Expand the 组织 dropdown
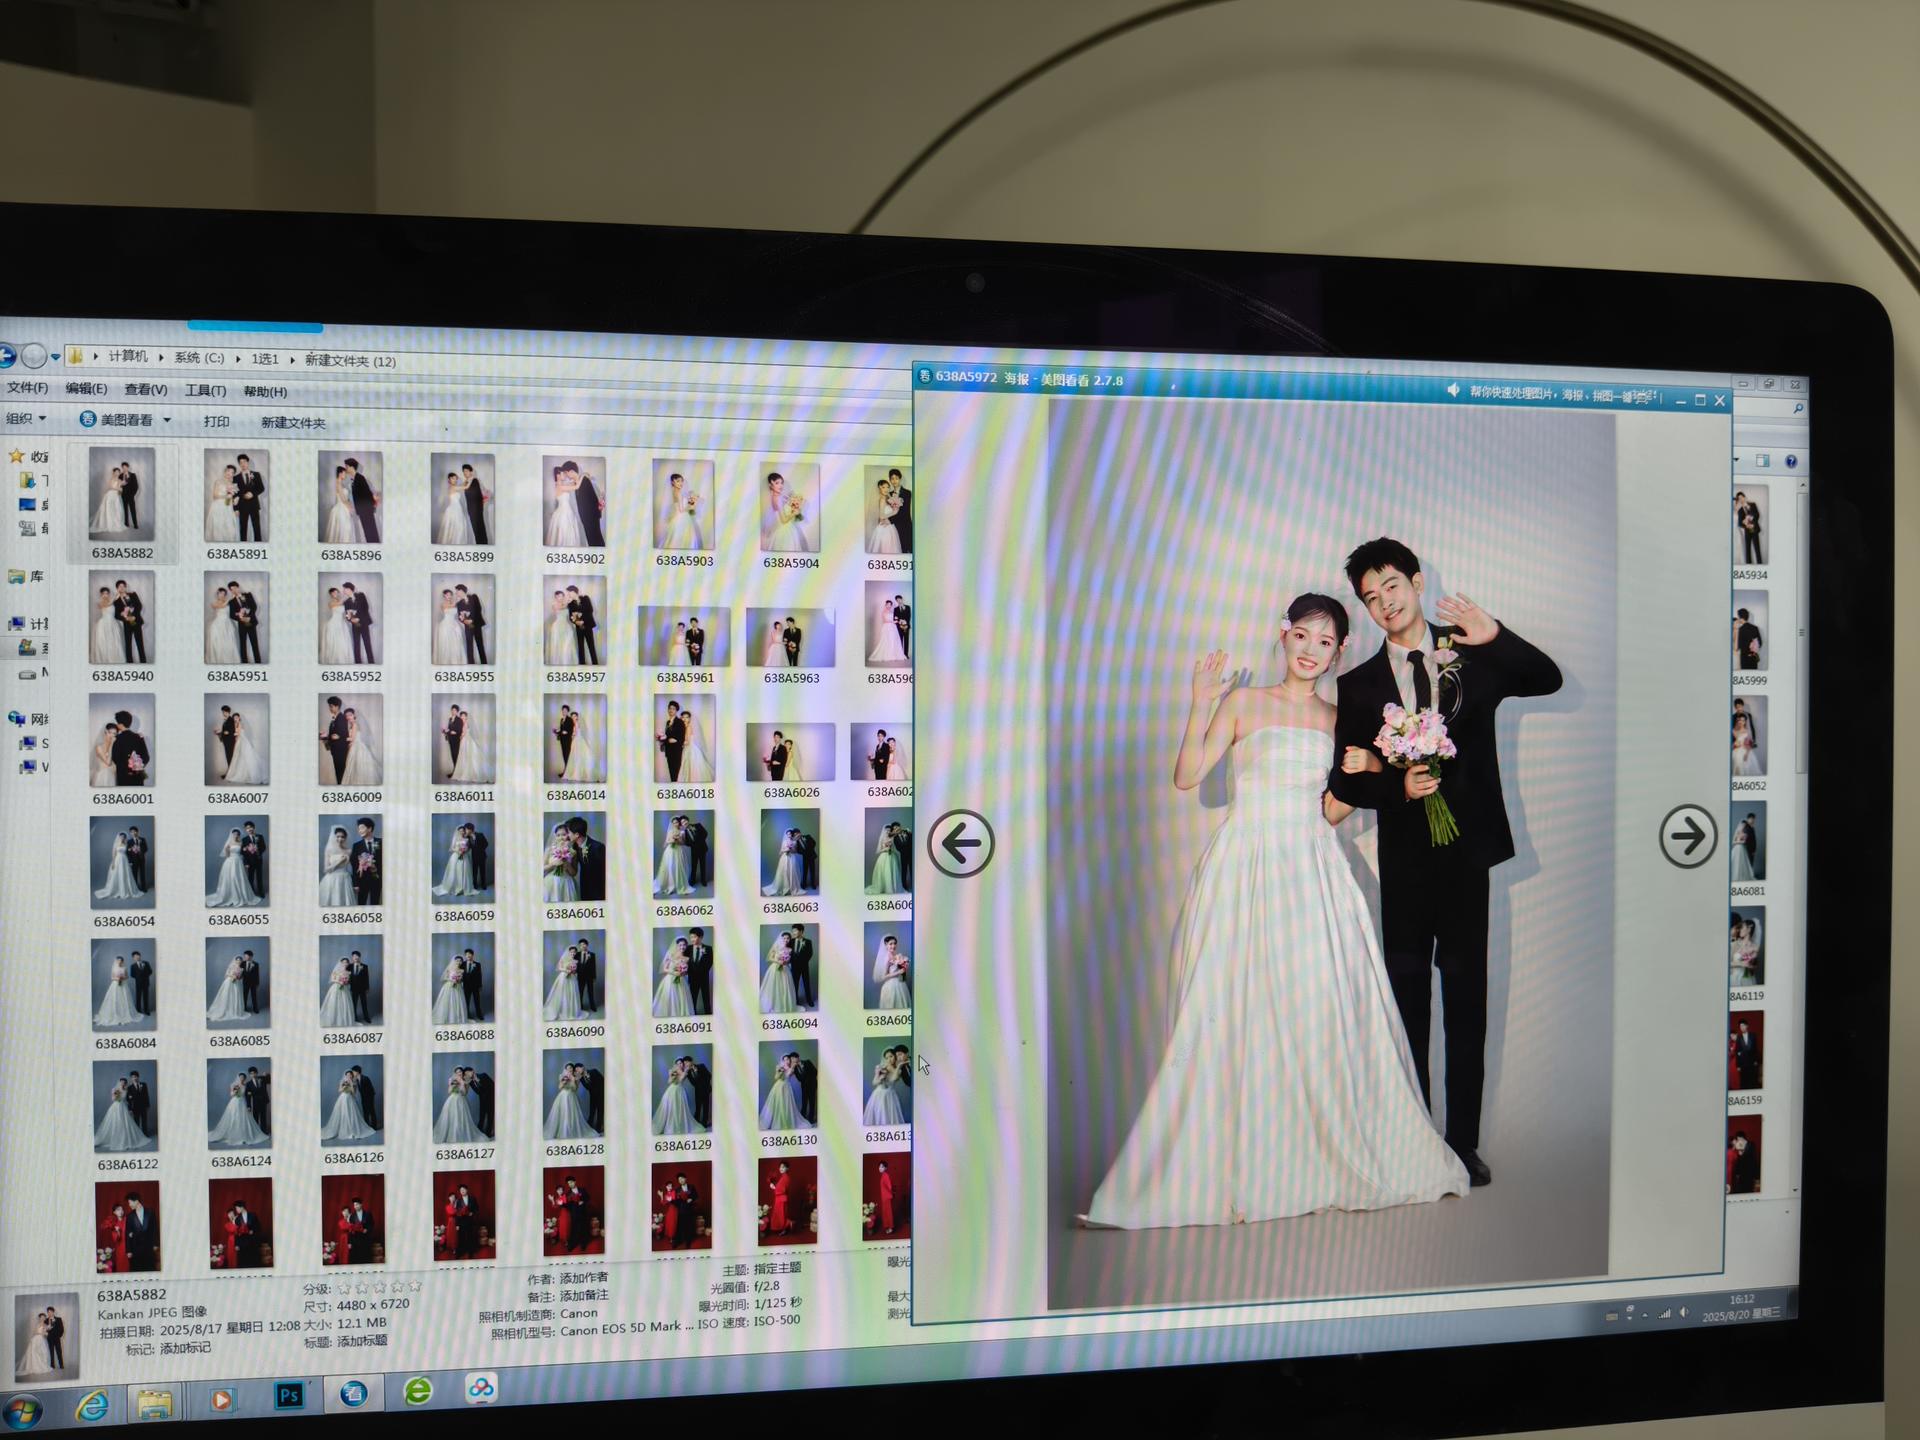The height and width of the screenshot is (1440, 1920). [x=26, y=418]
